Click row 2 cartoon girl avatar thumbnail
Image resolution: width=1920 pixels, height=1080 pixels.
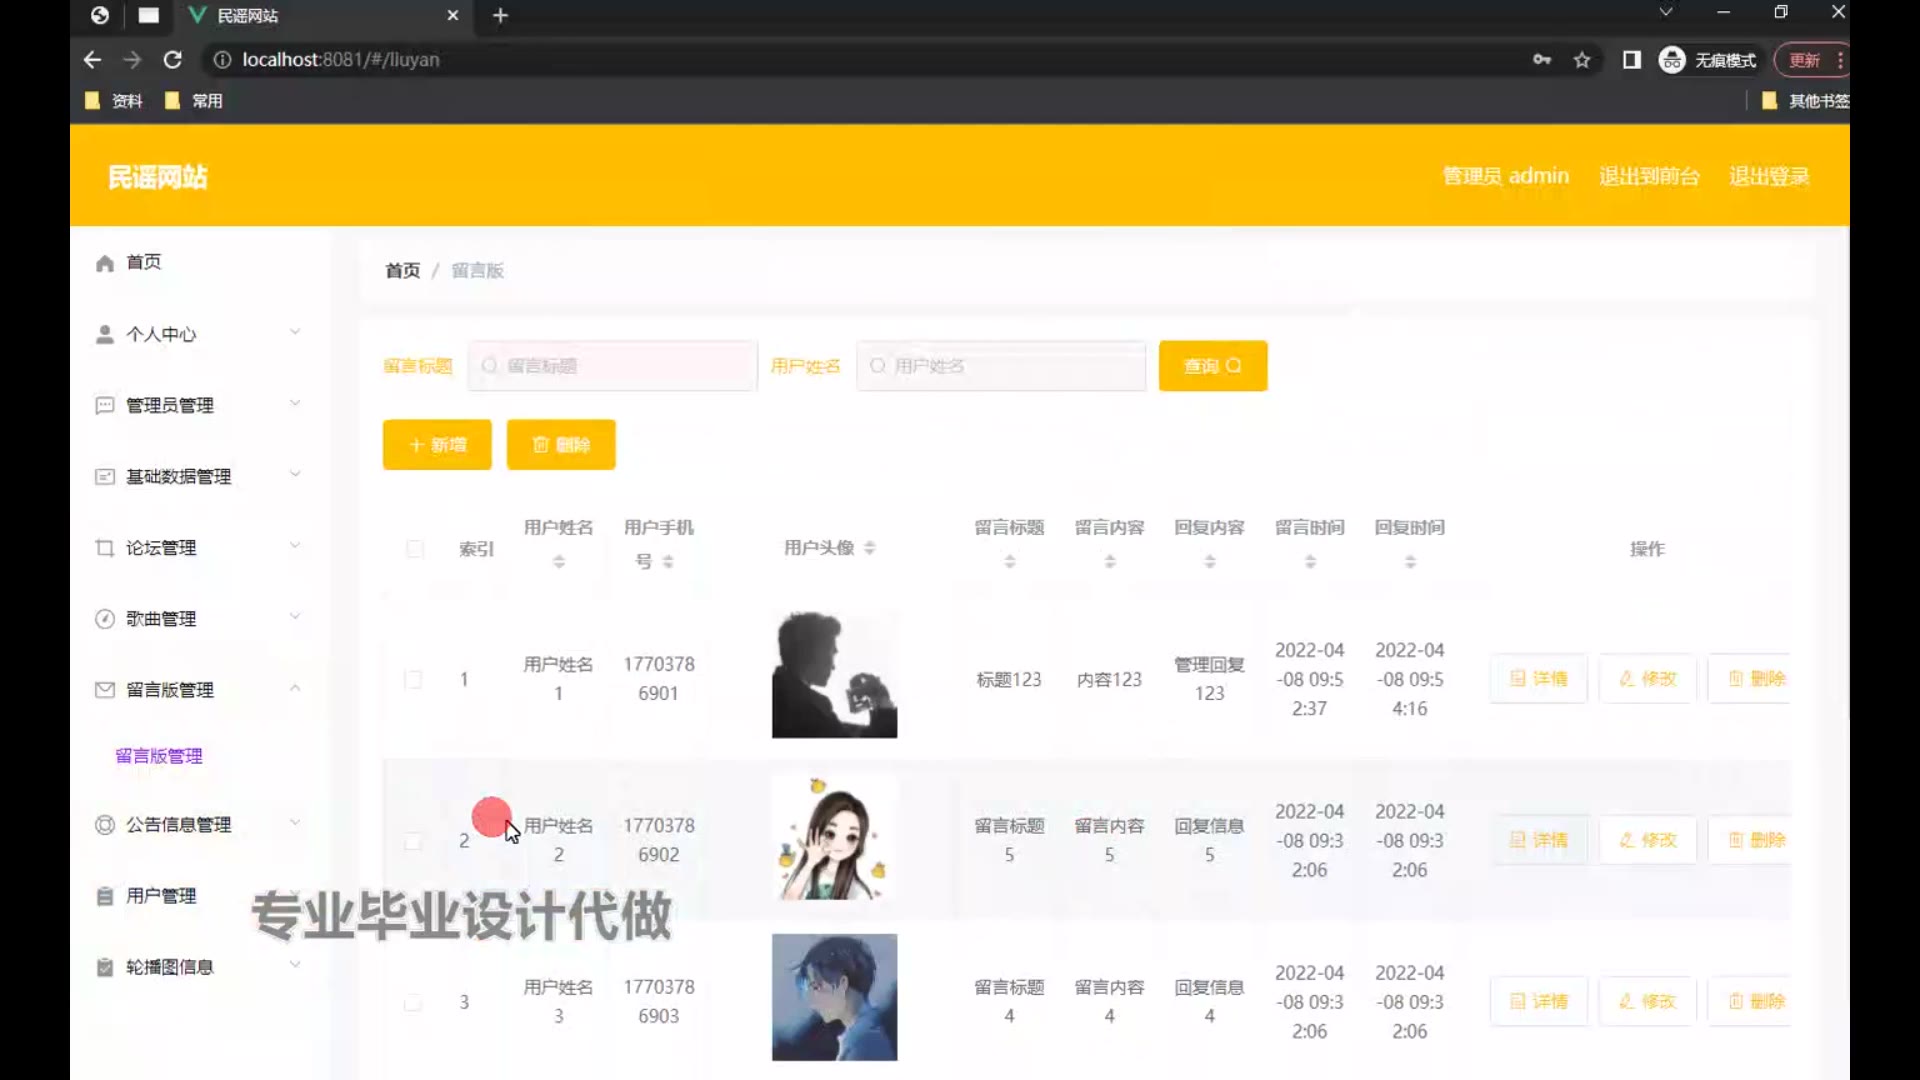(834, 838)
